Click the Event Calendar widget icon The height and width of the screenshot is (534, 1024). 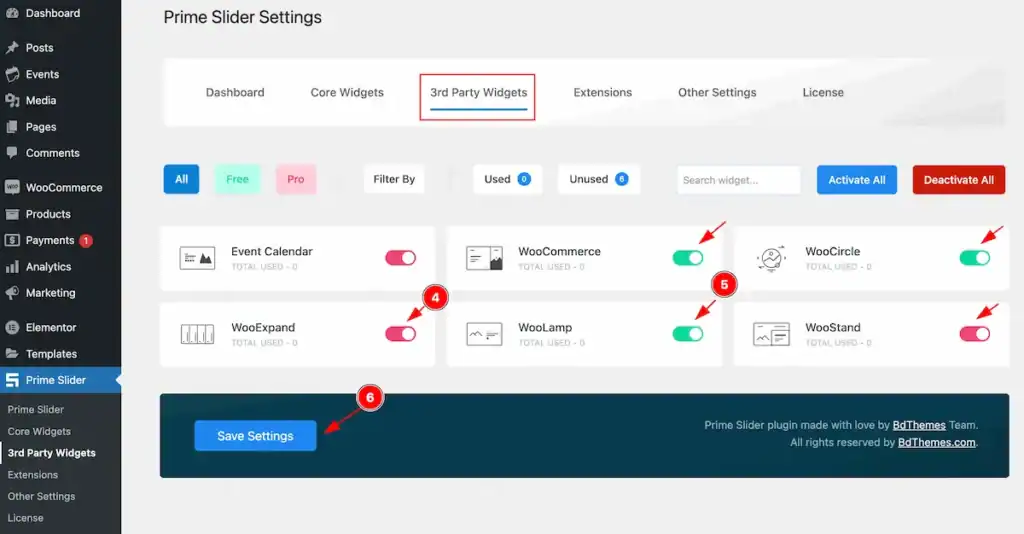(197, 259)
